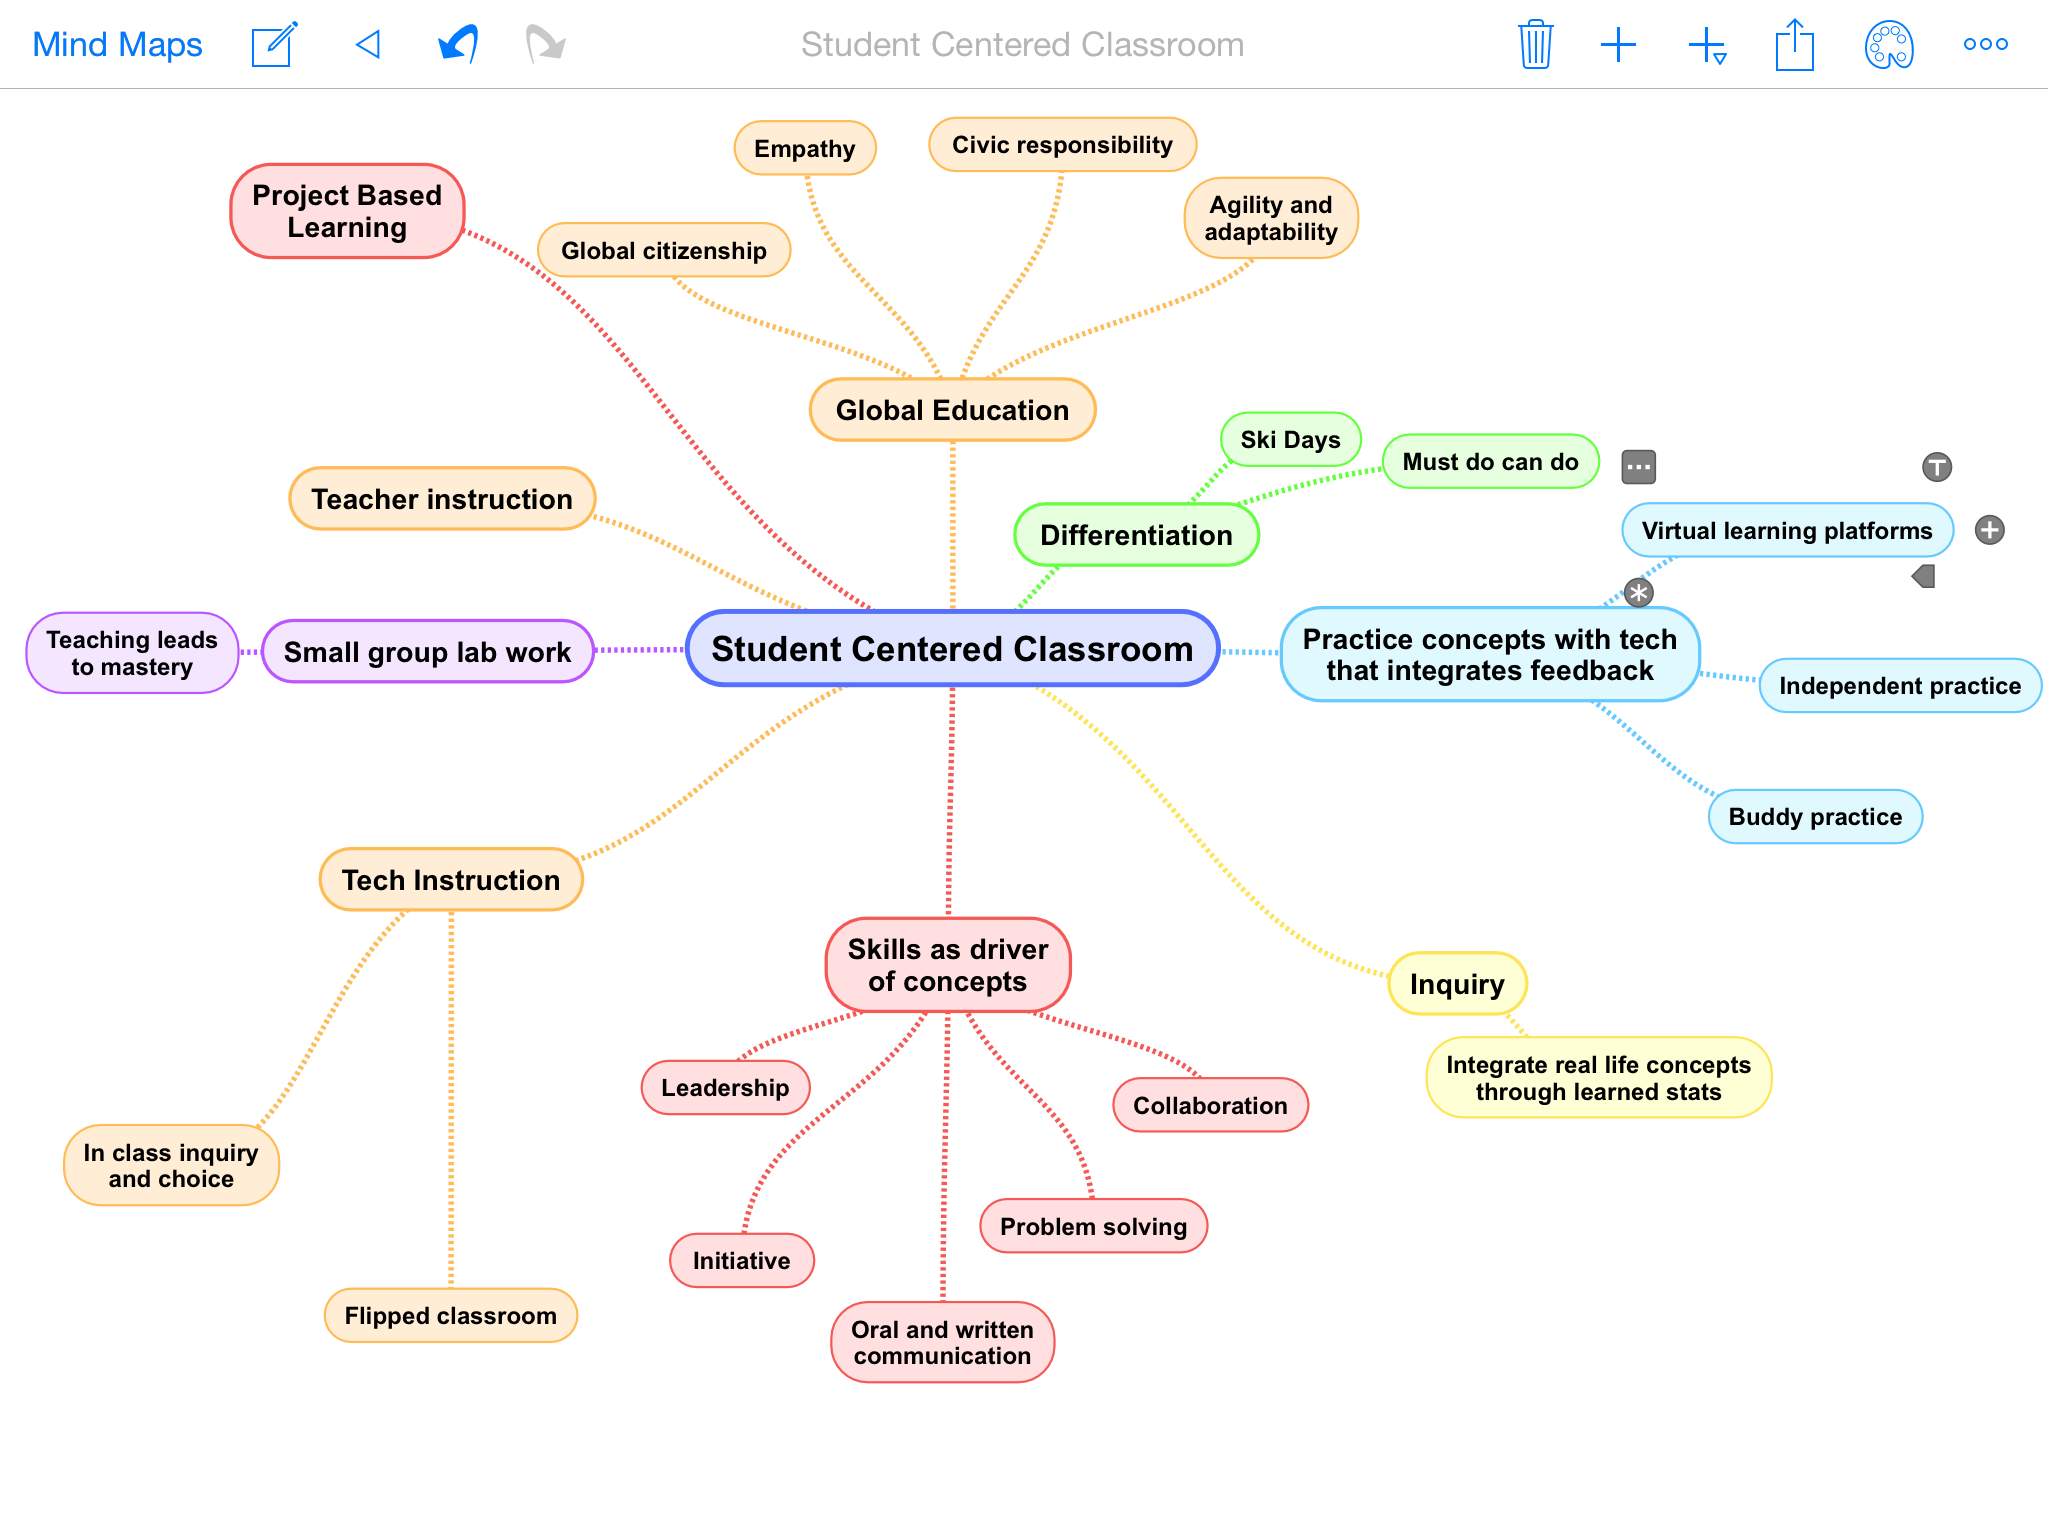Select the Flipped classroom node
2048x1536 pixels.
point(451,1316)
